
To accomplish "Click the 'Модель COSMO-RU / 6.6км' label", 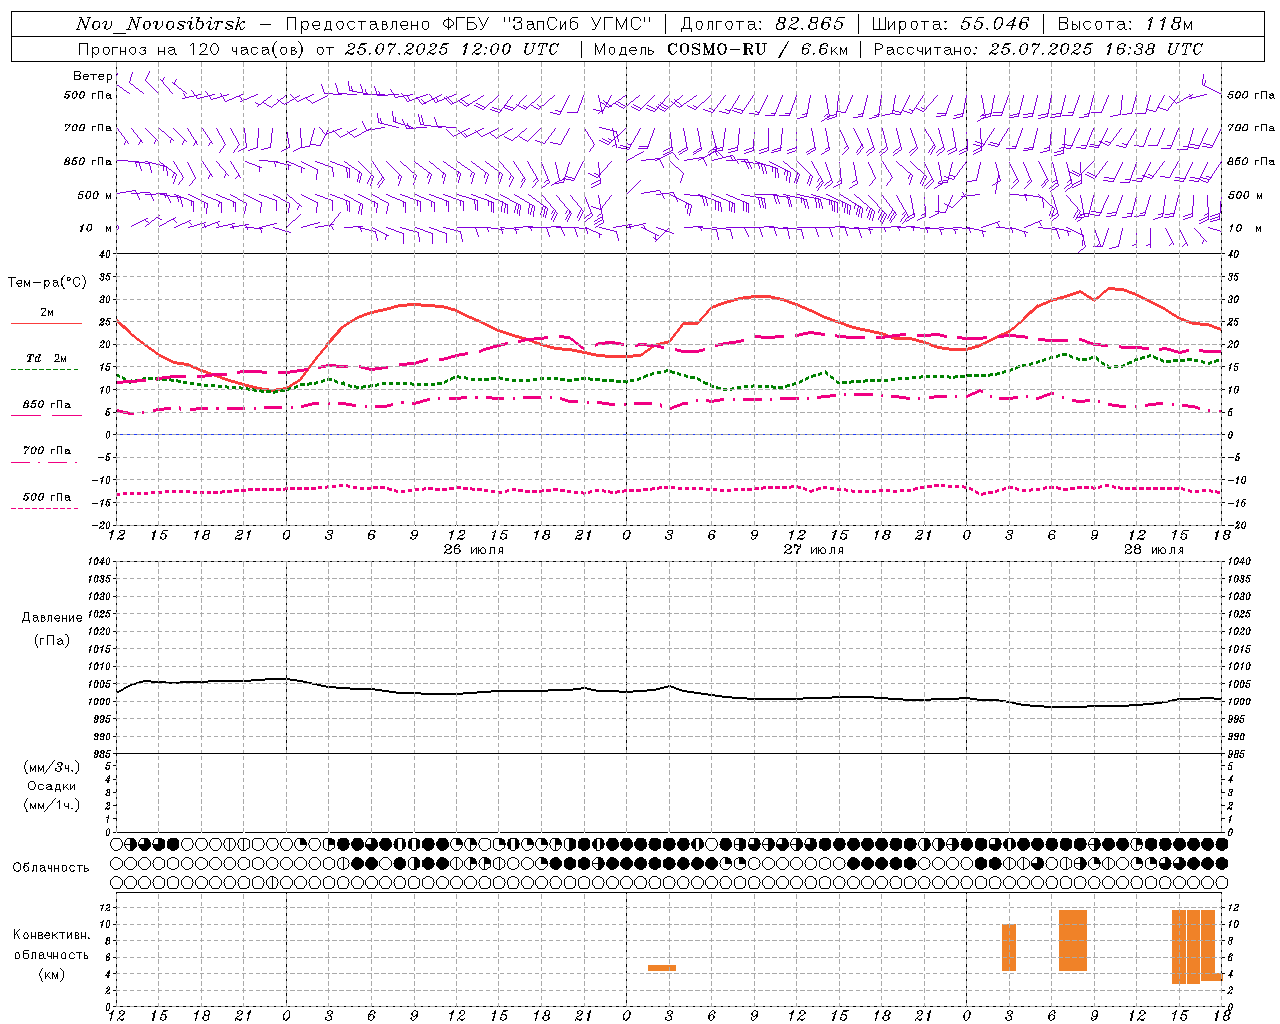I will (721, 49).
